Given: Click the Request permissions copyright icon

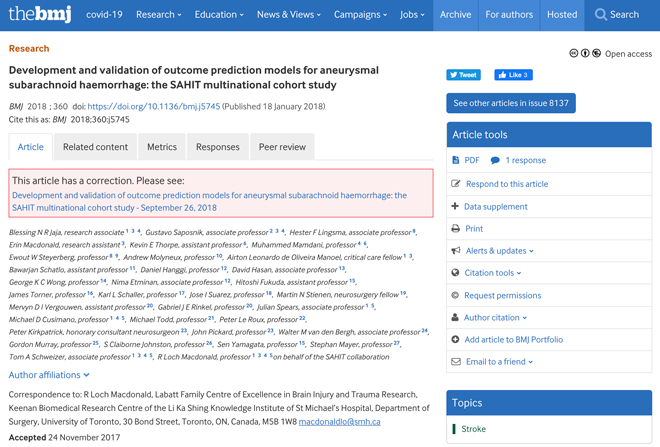Looking at the screenshot, I should 455,295.
